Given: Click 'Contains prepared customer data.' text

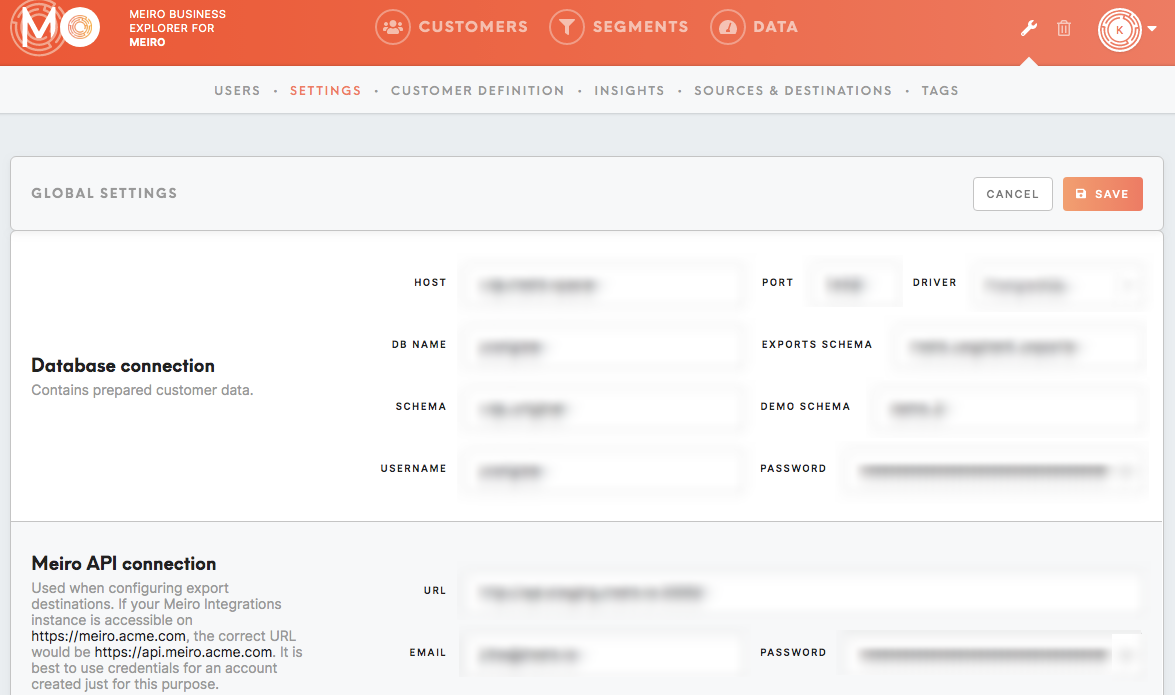Looking at the screenshot, I should click(142, 391).
